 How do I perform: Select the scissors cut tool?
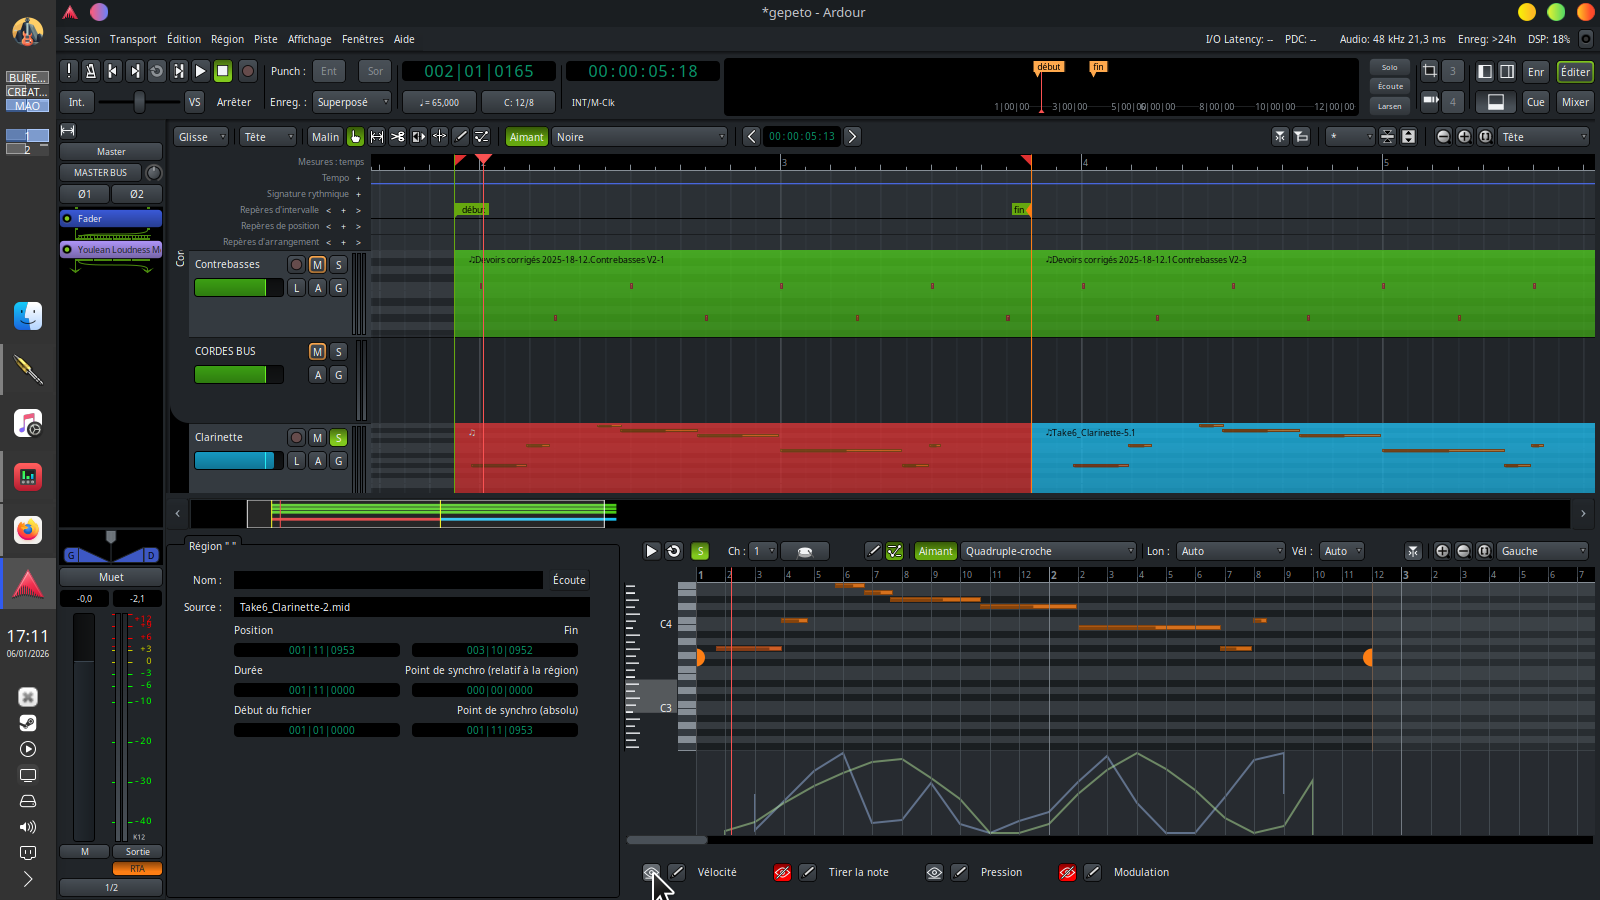coord(397,137)
